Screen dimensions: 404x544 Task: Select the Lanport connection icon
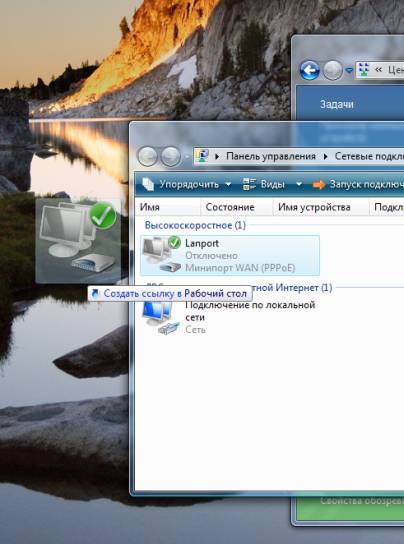[x=162, y=254]
